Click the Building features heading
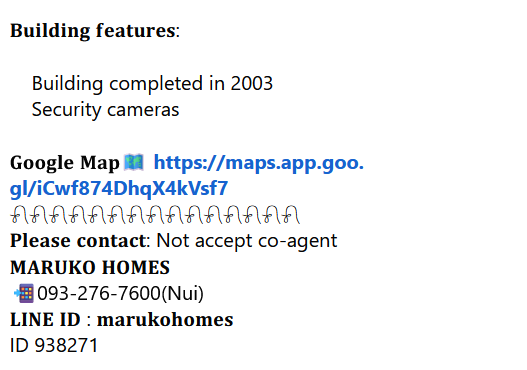The width and height of the screenshot is (527, 370). [x=93, y=31]
